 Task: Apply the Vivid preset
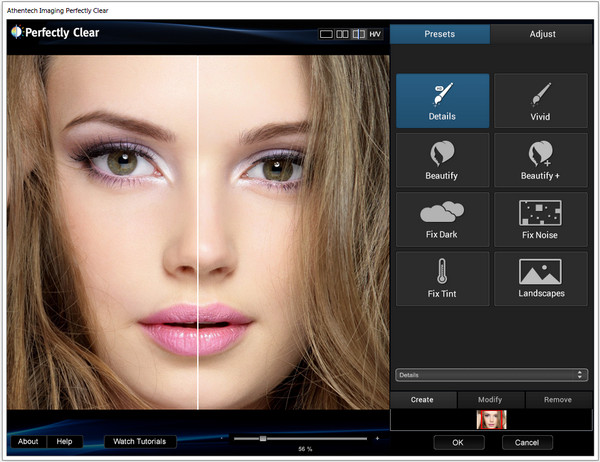point(541,100)
